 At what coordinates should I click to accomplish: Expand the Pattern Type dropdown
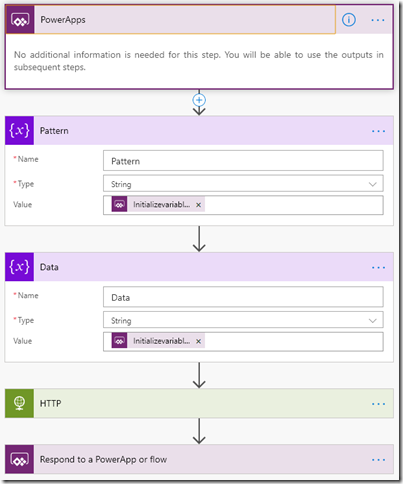243,184
